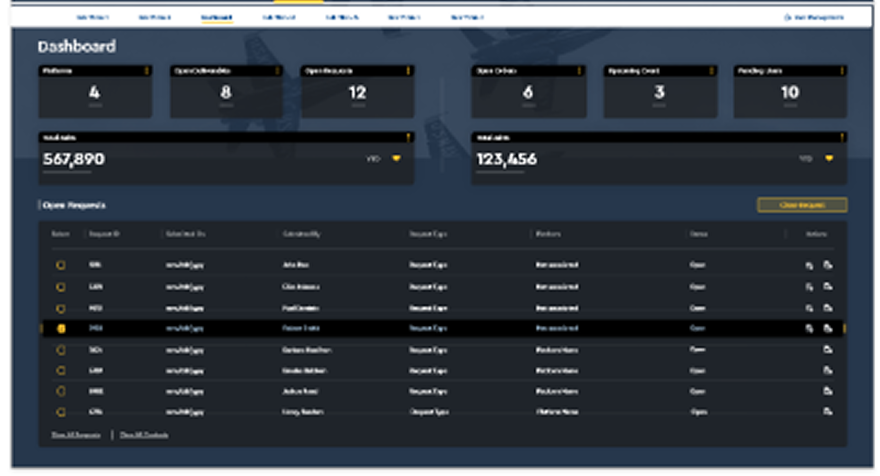Expand the YTD dropdown beside 567,890
The image size is (880, 476).
pyautogui.click(x=396, y=158)
